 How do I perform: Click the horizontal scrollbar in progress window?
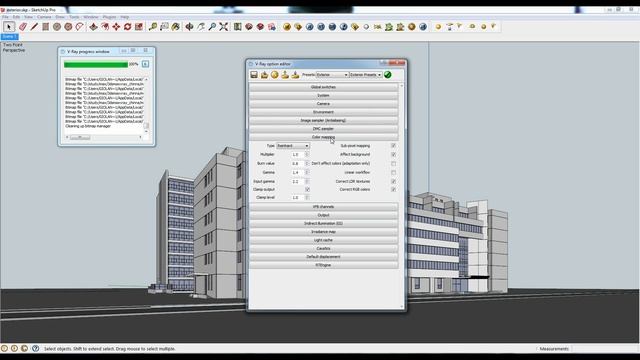click(104, 138)
